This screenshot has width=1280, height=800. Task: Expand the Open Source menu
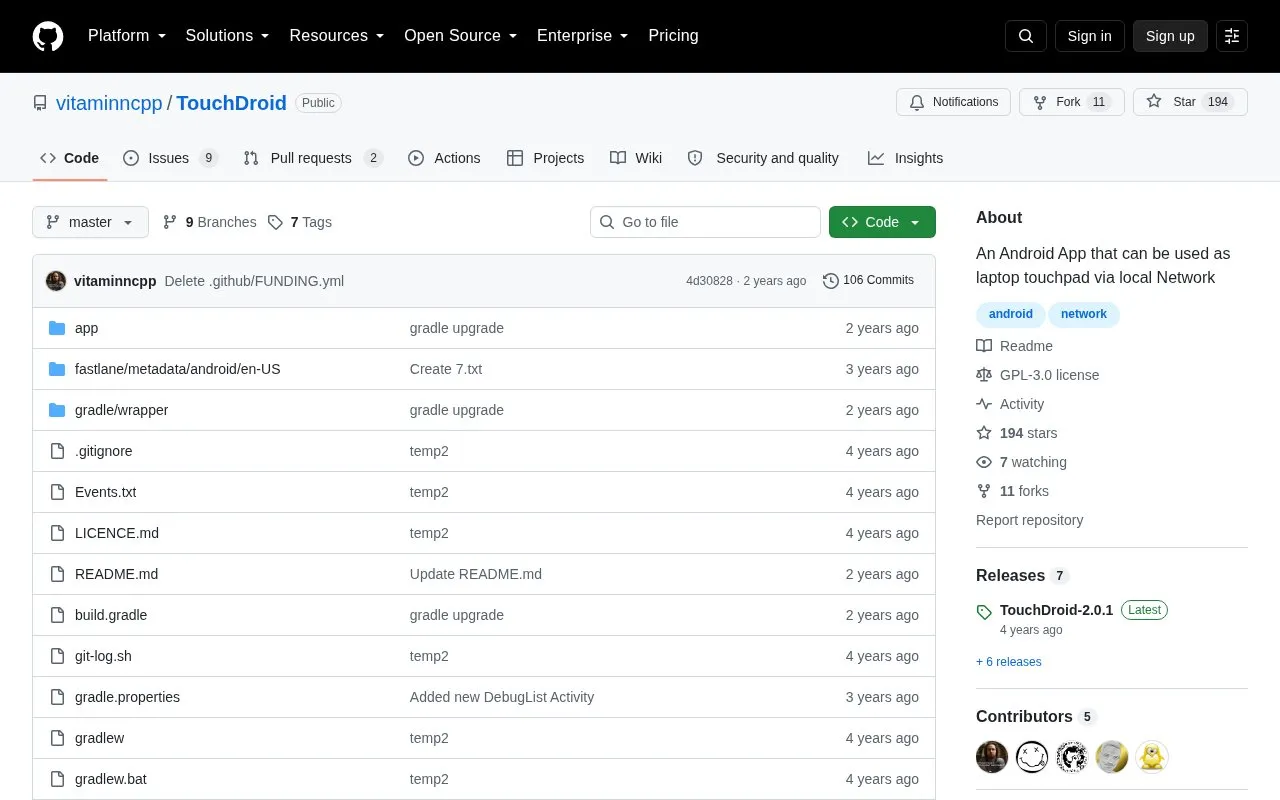coord(461,36)
